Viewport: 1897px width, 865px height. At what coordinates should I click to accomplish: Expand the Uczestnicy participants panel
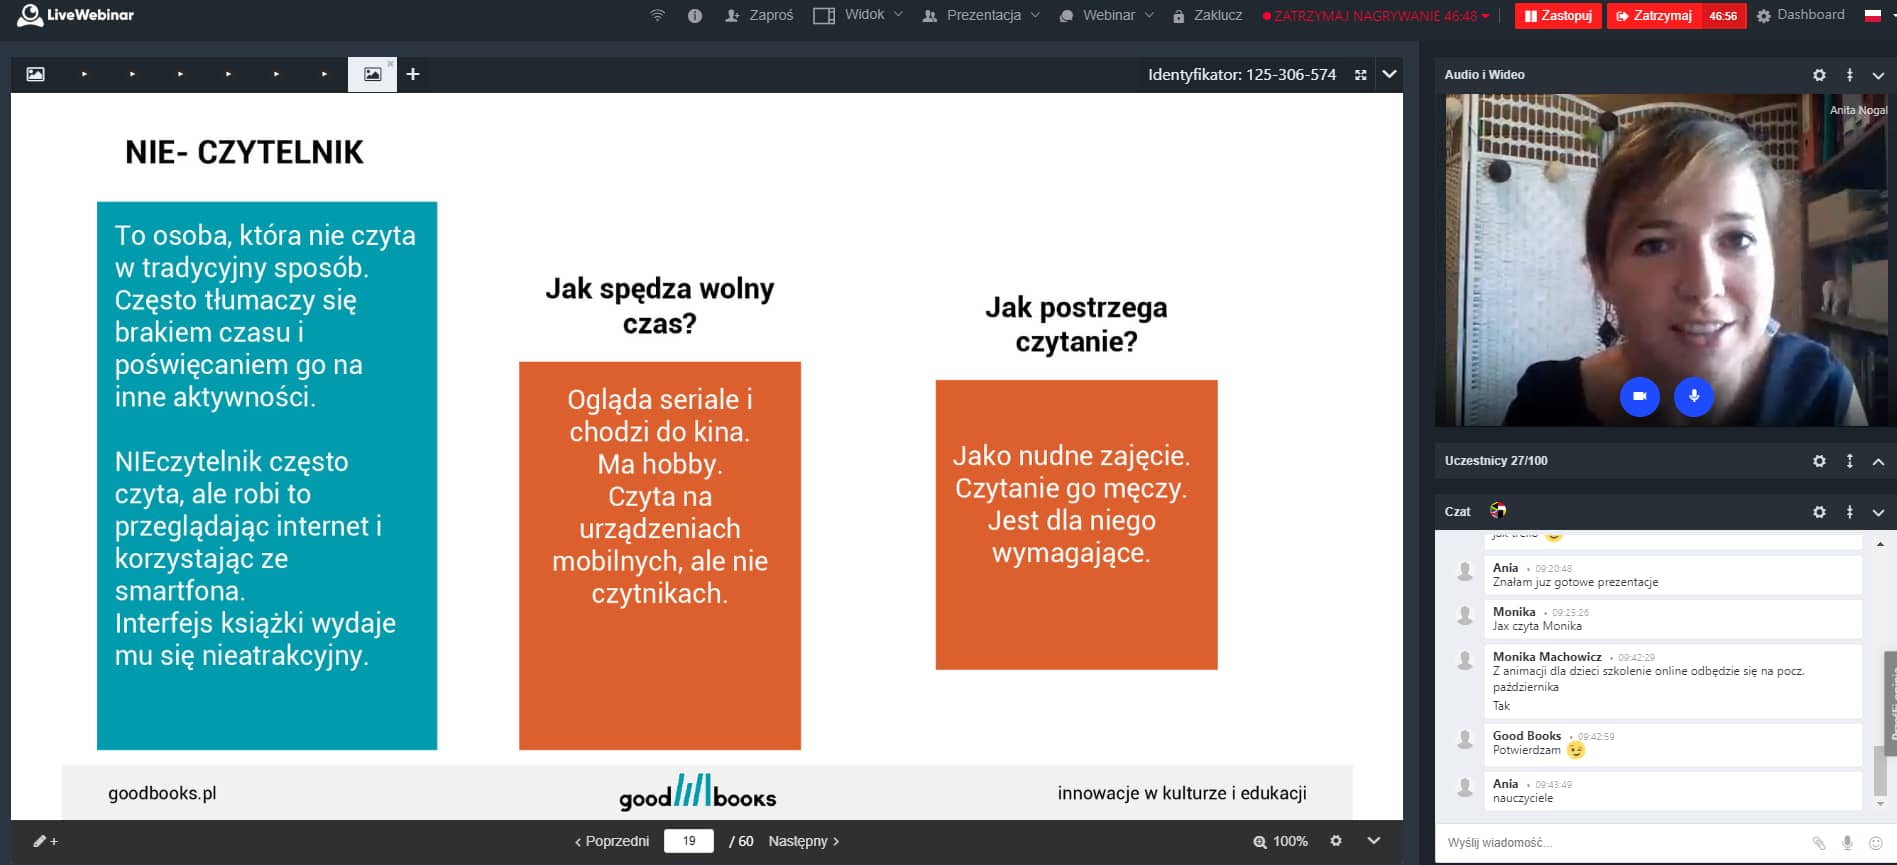tap(1878, 461)
